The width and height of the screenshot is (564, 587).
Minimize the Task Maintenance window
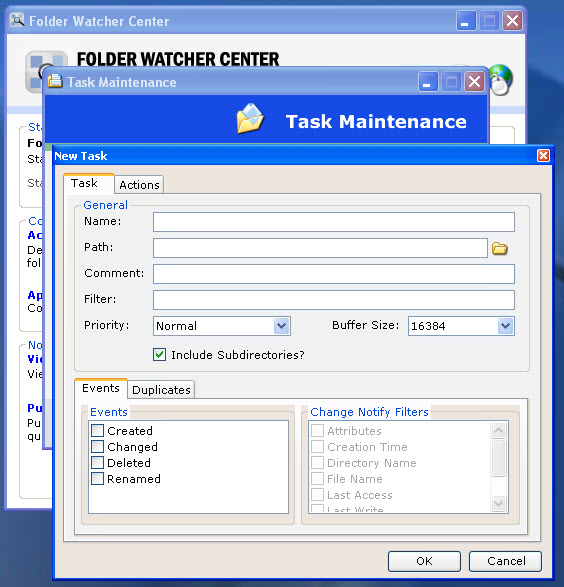(x=428, y=82)
